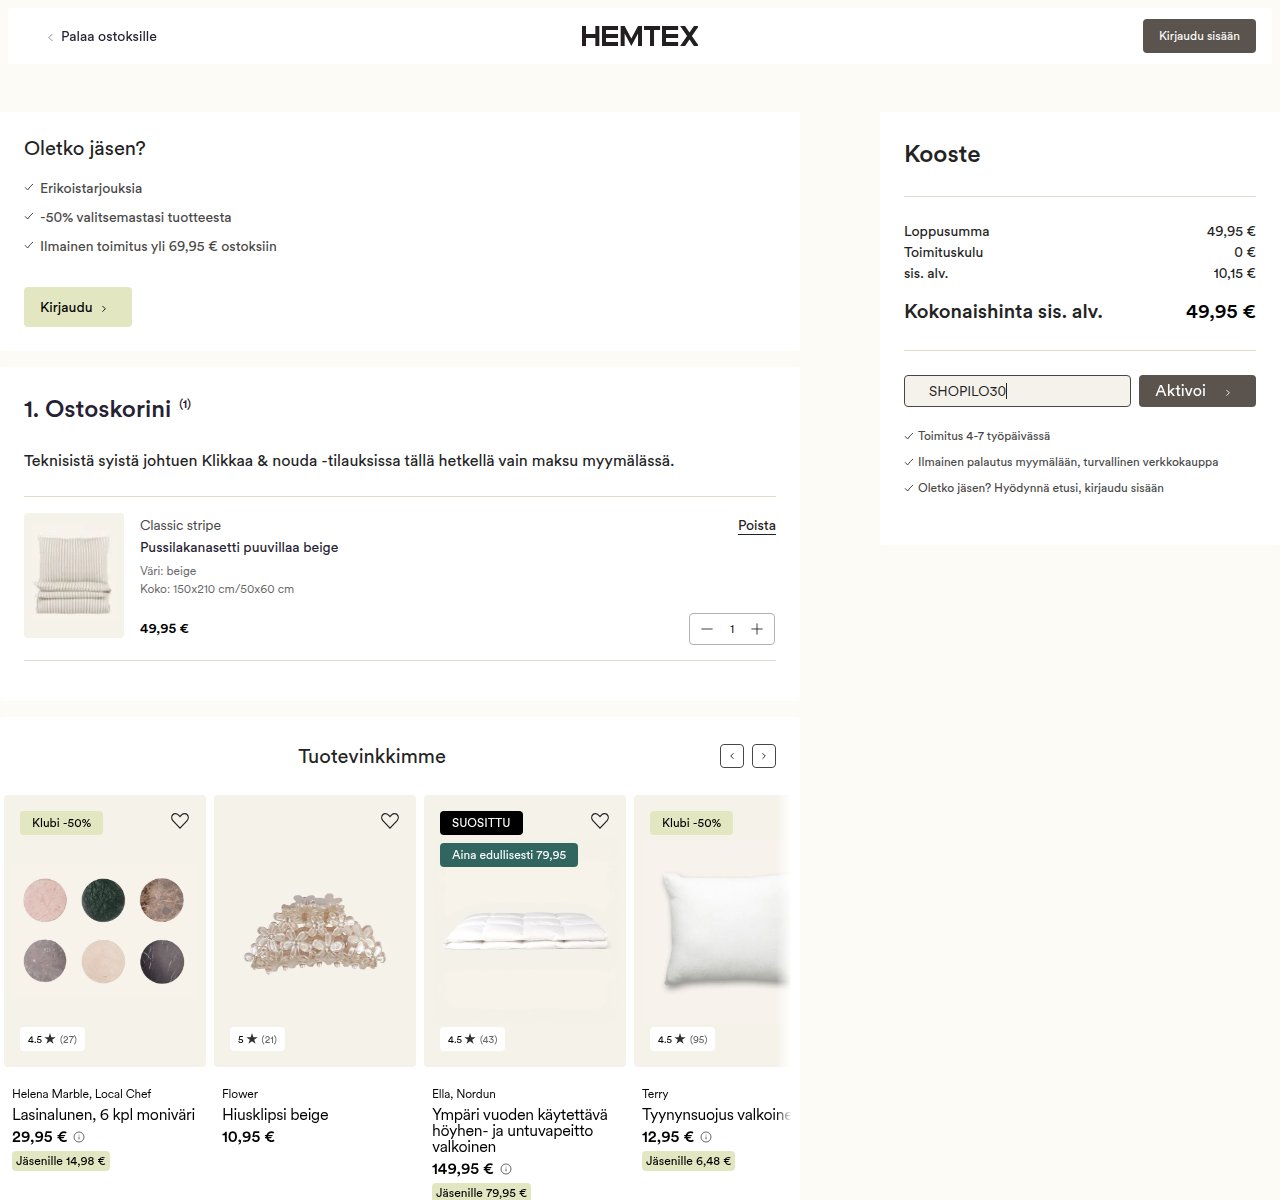The width and height of the screenshot is (1280, 1200).
Task: Go back via Palaa ostoksille link
Action: click(x=102, y=36)
